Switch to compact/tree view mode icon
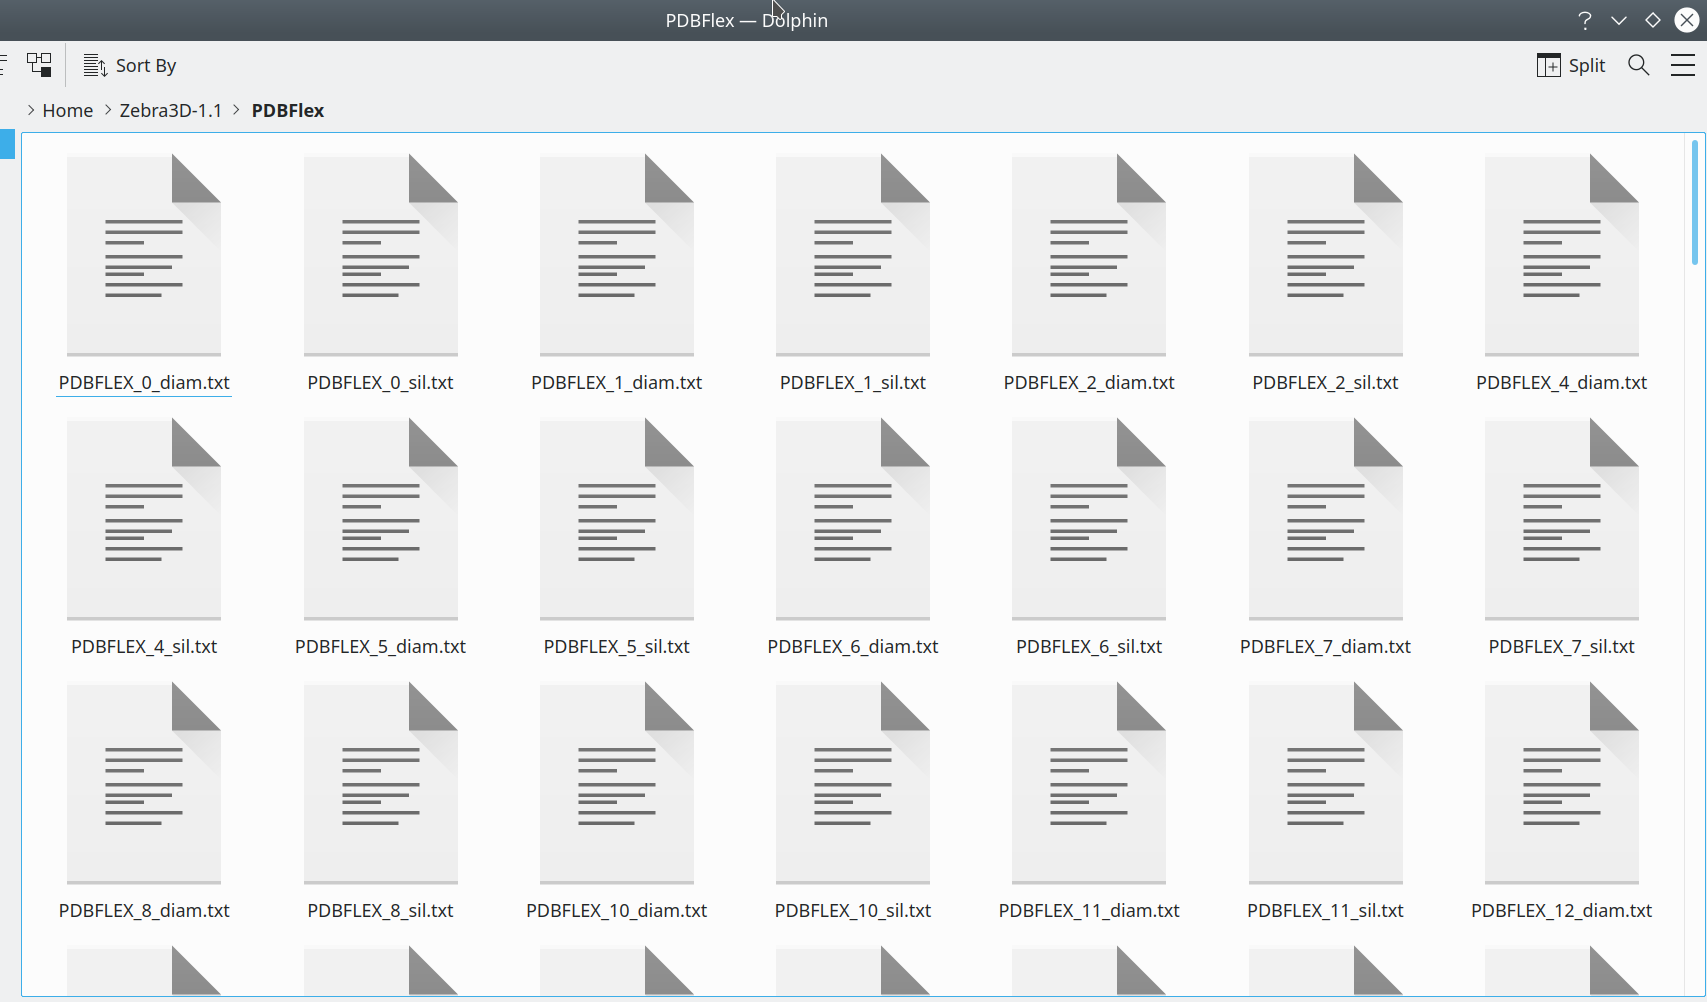The width and height of the screenshot is (1707, 1002). coord(39,65)
